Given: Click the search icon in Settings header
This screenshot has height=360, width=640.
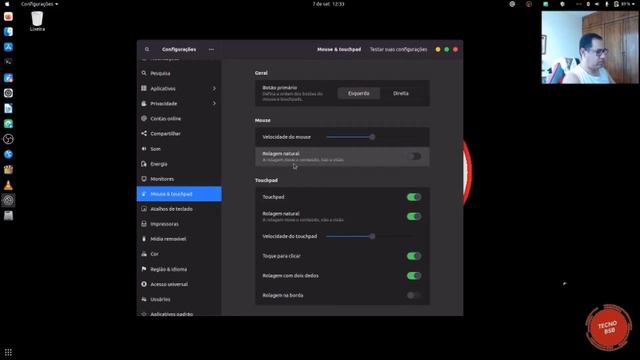Looking at the screenshot, I should coord(147,49).
